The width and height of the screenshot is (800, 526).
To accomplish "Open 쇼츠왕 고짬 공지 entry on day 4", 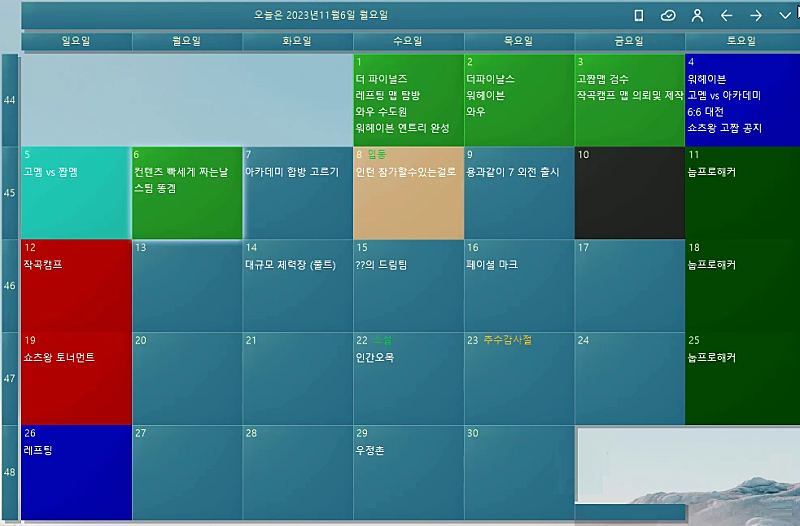I will (x=724, y=128).
